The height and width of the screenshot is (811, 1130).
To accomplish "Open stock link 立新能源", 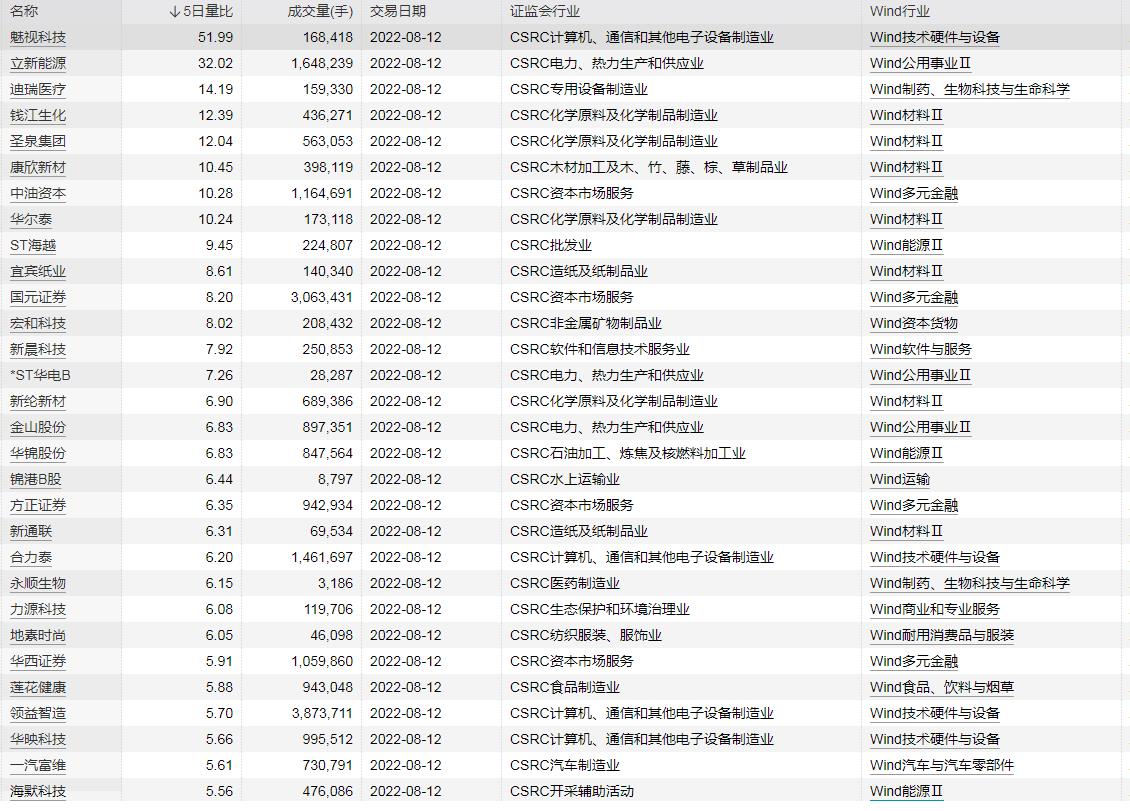I will (x=38, y=63).
